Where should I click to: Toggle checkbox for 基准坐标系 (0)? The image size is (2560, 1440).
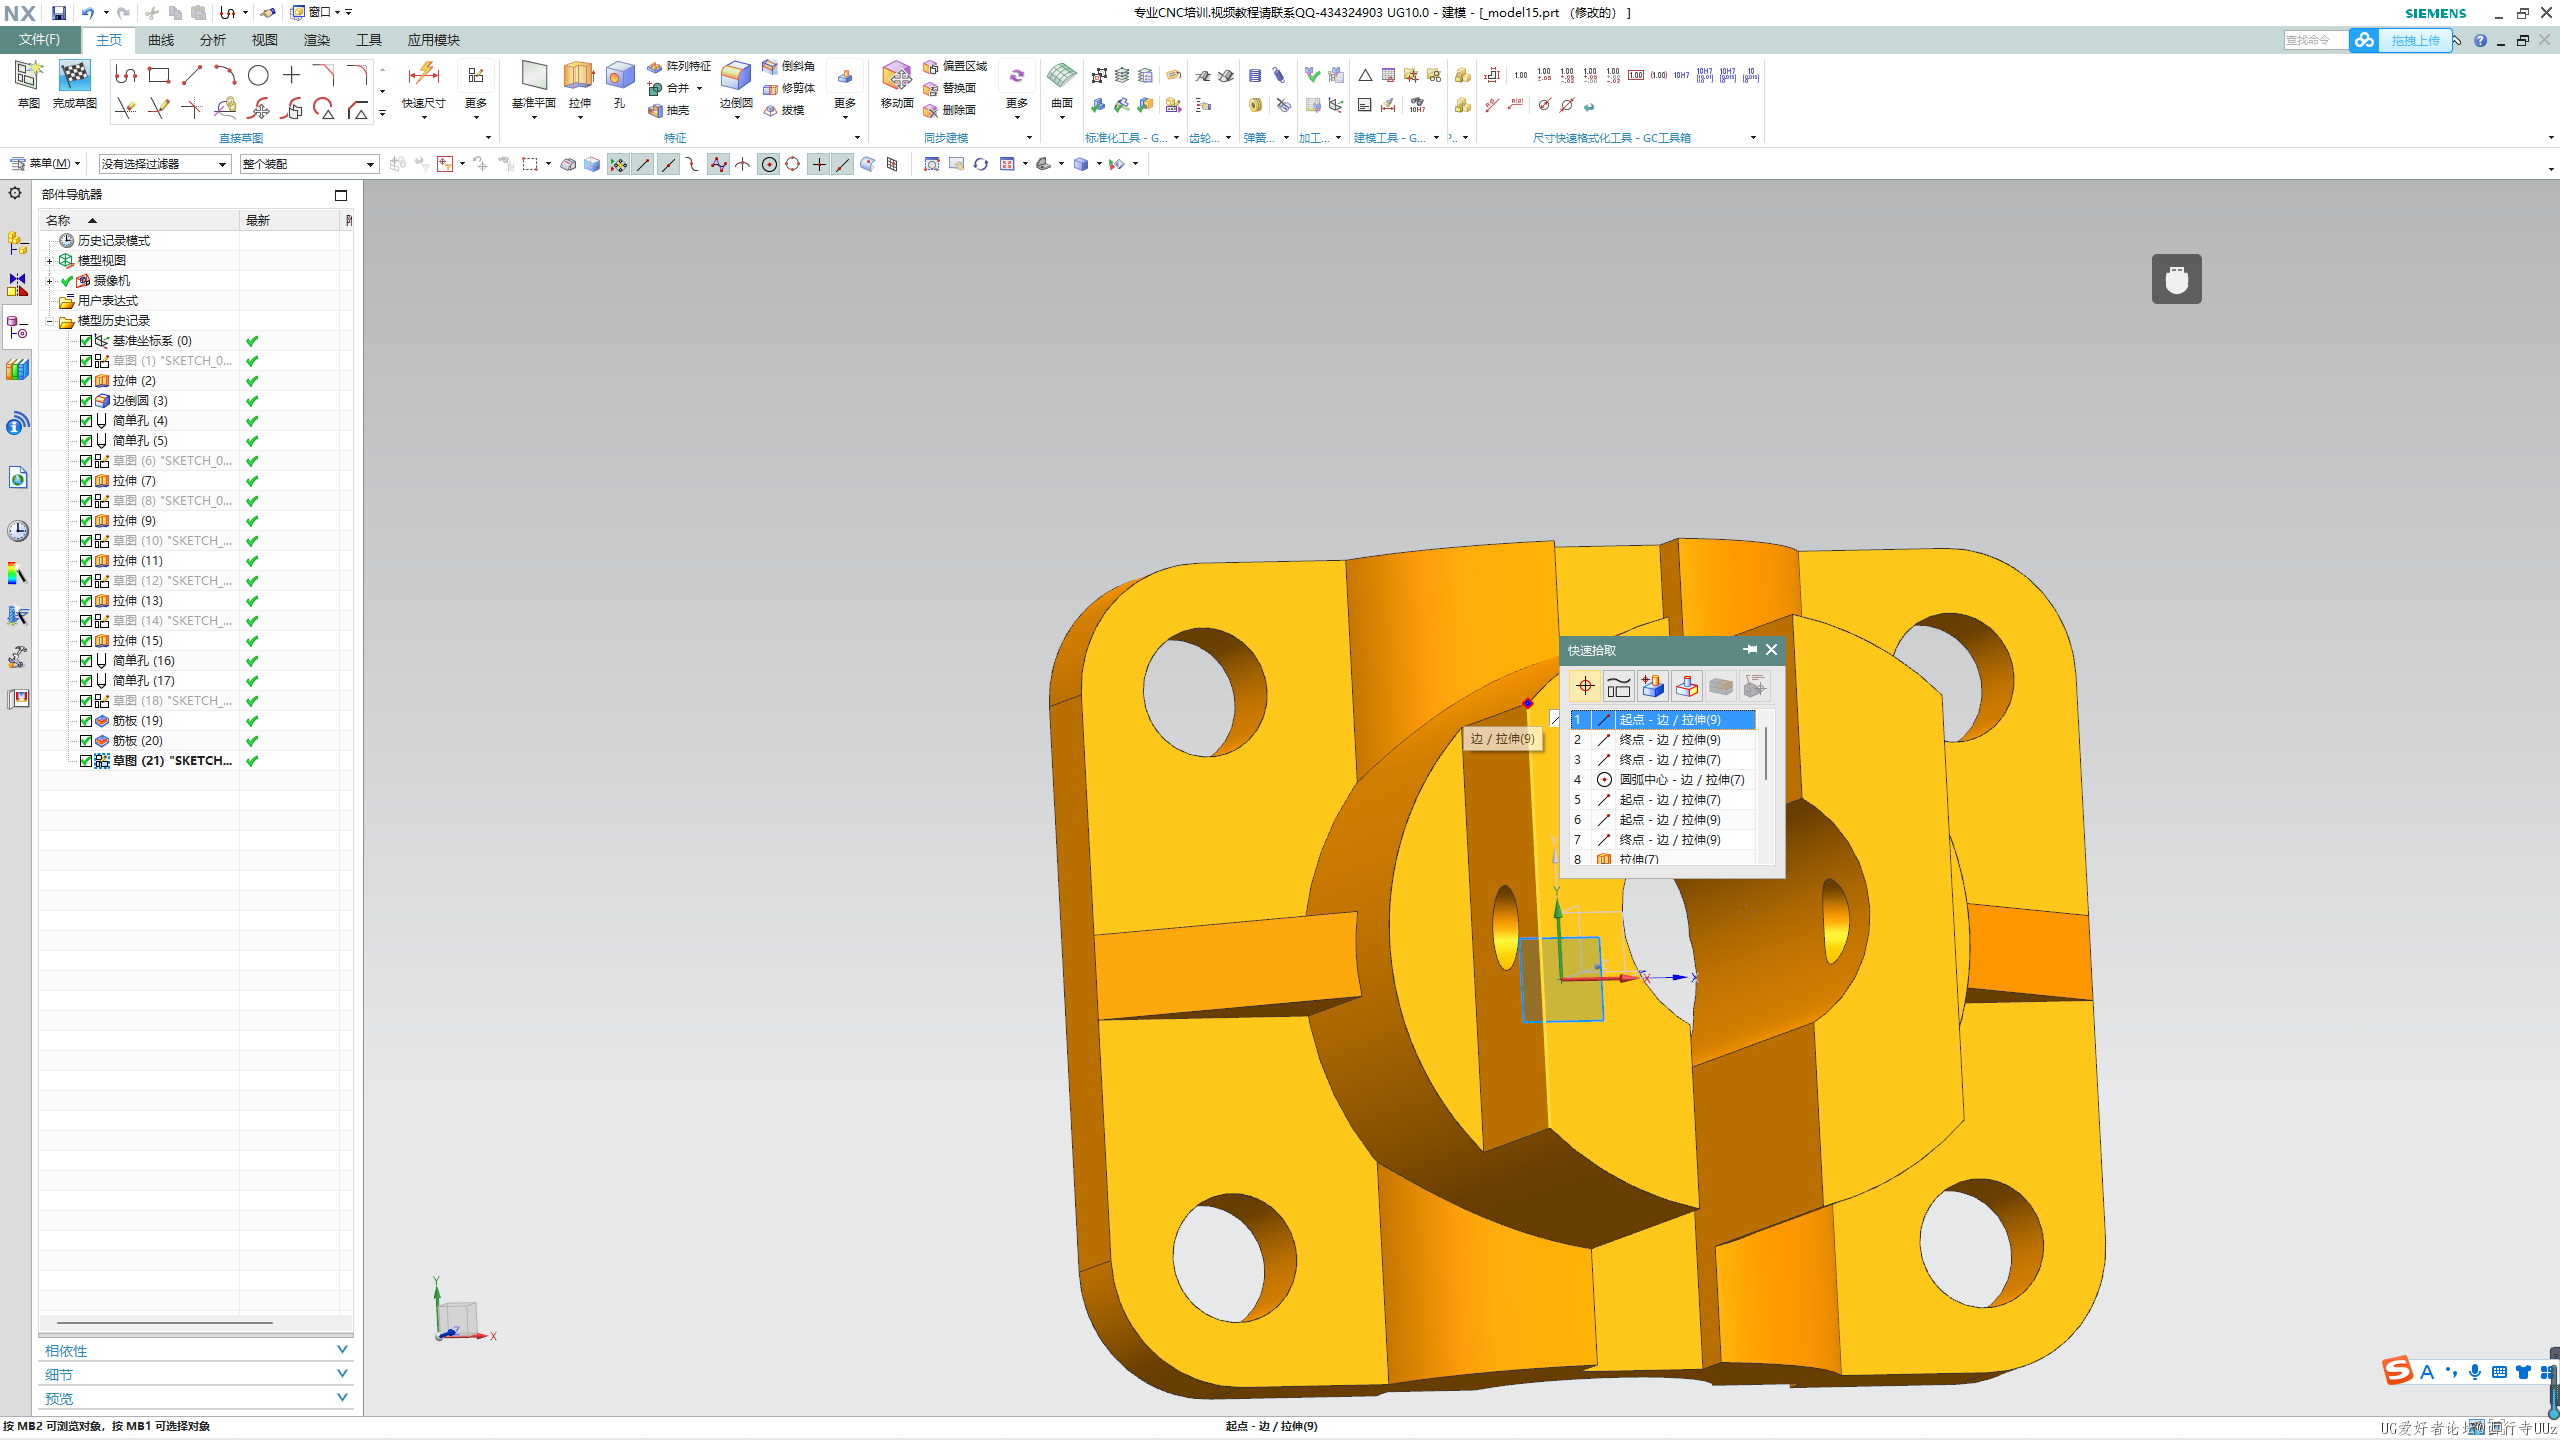click(86, 341)
